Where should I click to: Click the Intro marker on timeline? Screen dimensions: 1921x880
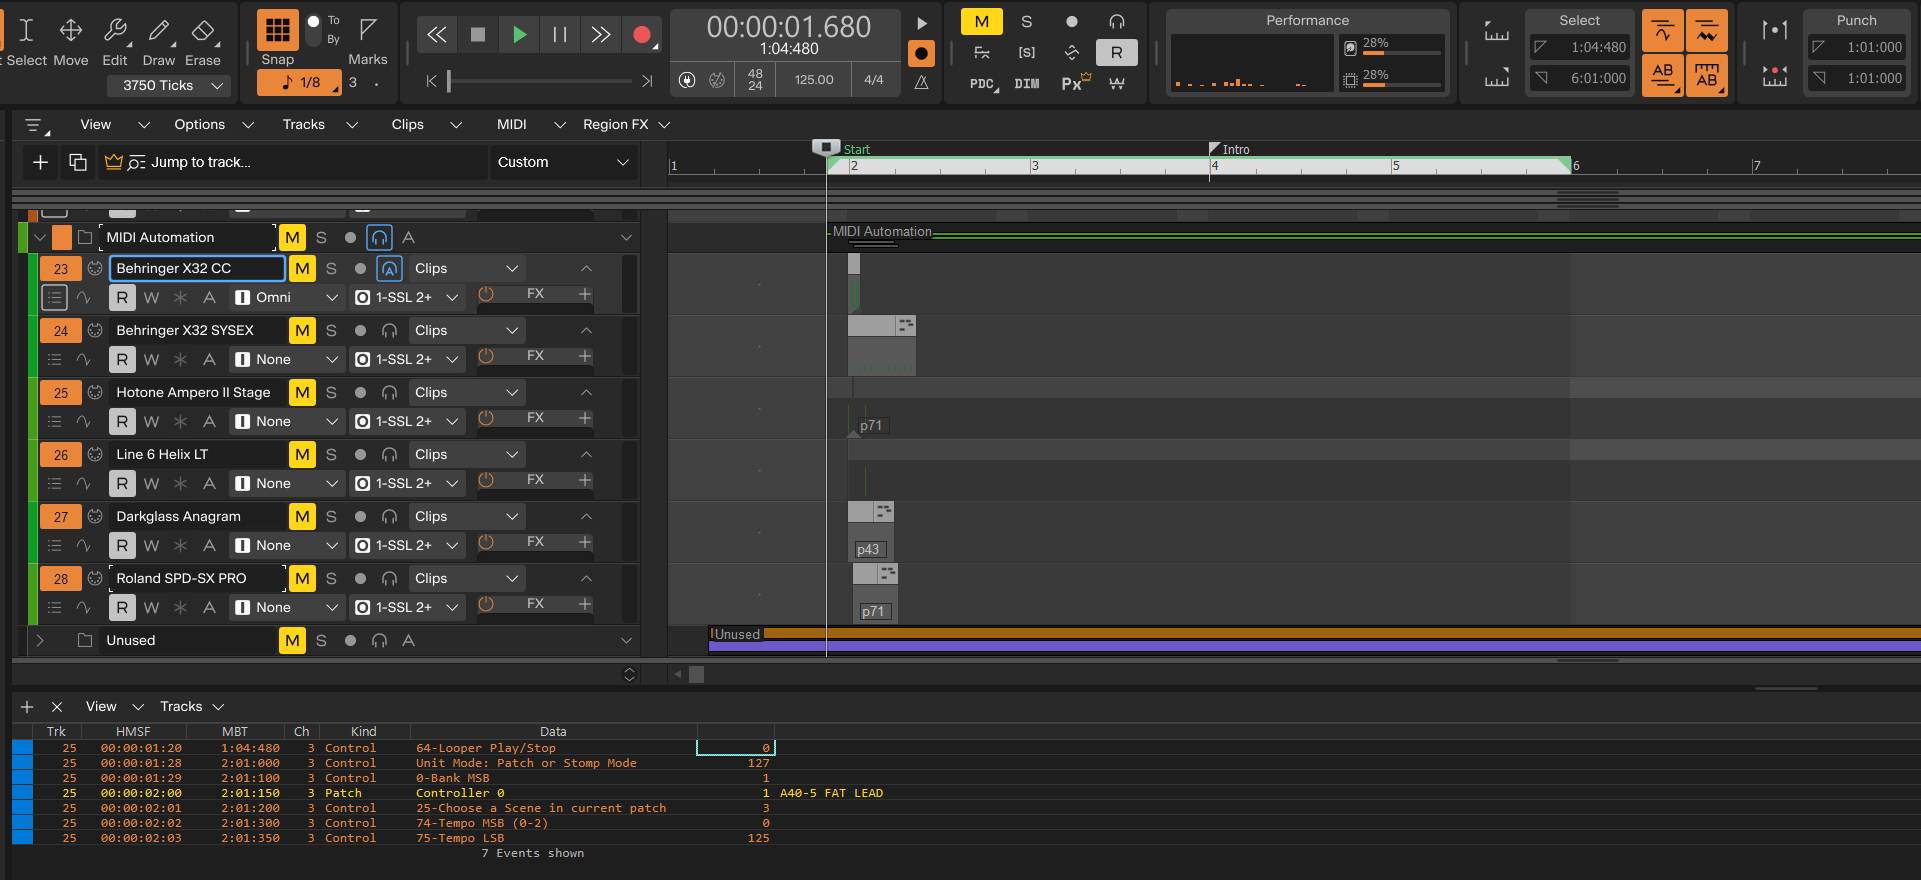[1230, 149]
